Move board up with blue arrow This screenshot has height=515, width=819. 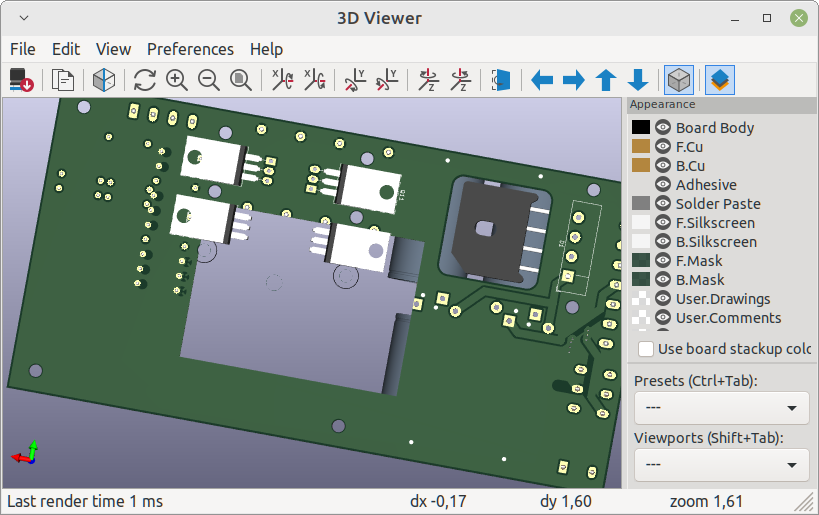click(606, 80)
